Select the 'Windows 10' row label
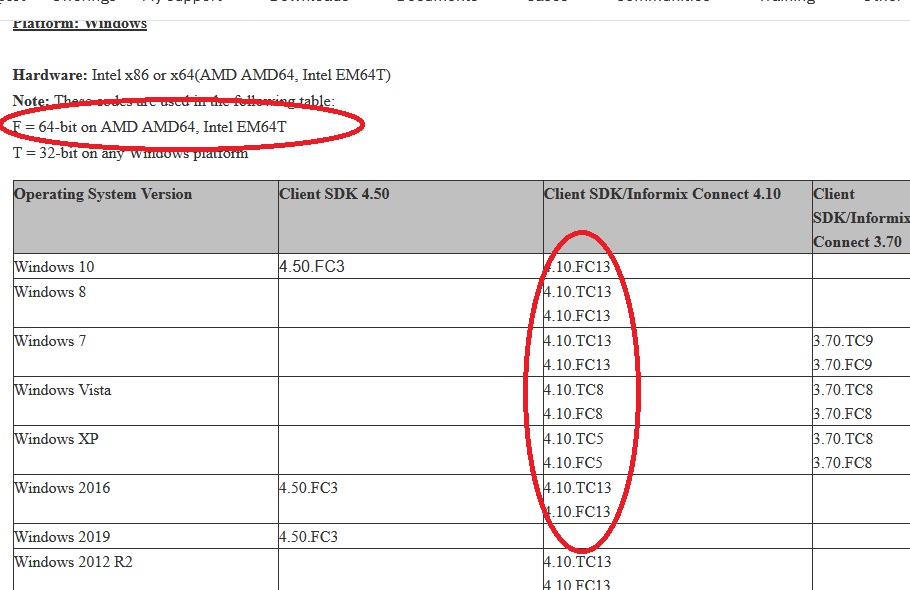The image size is (910, 590). point(54,267)
